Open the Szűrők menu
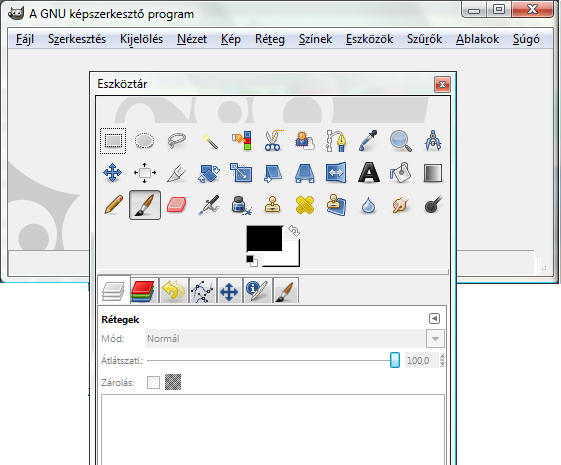The width and height of the screenshot is (561, 465). click(x=424, y=39)
